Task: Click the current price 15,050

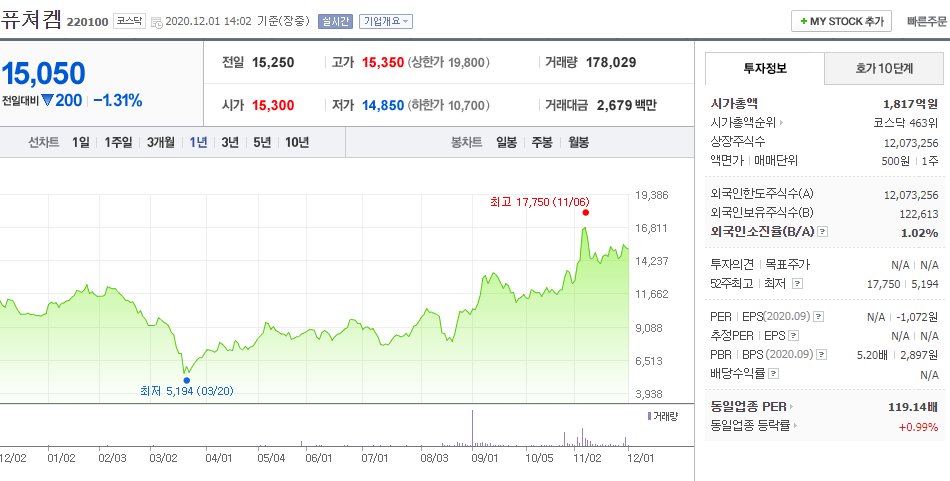Action: [x=43, y=73]
